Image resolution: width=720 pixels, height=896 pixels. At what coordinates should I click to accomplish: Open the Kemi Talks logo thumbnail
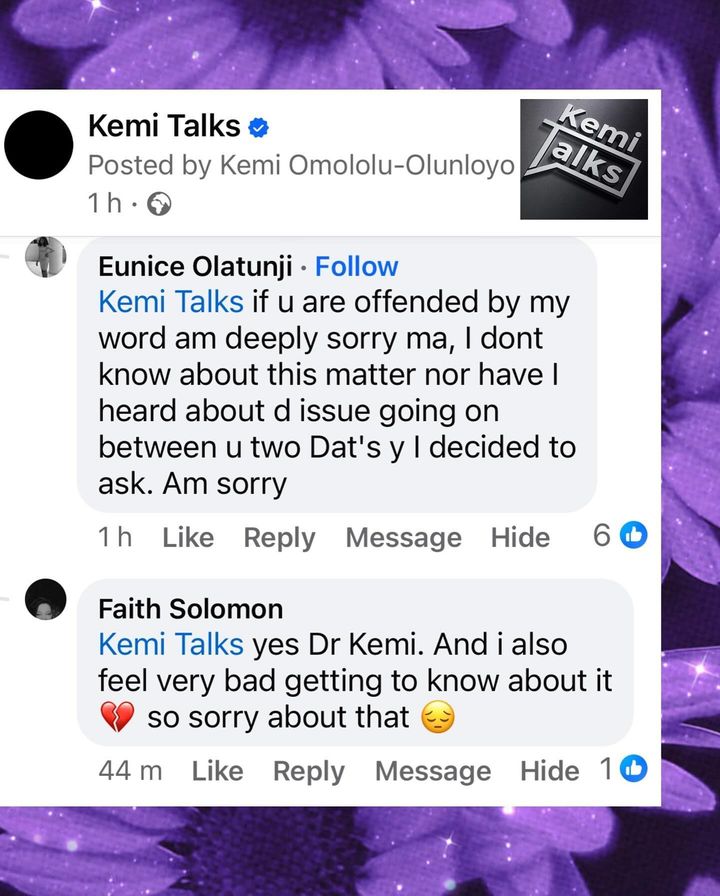tap(584, 158)
